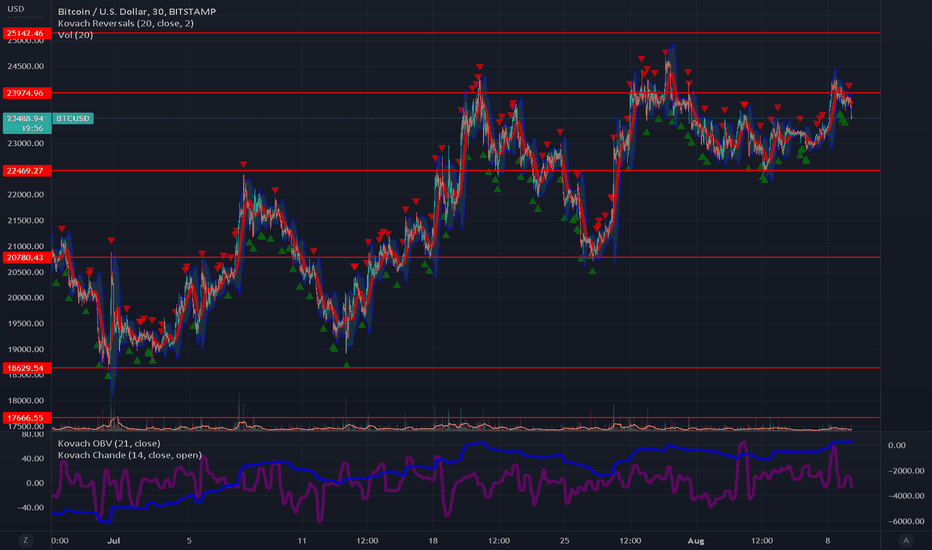Click the 22469.27 red level label

click(x=27, y=171)
